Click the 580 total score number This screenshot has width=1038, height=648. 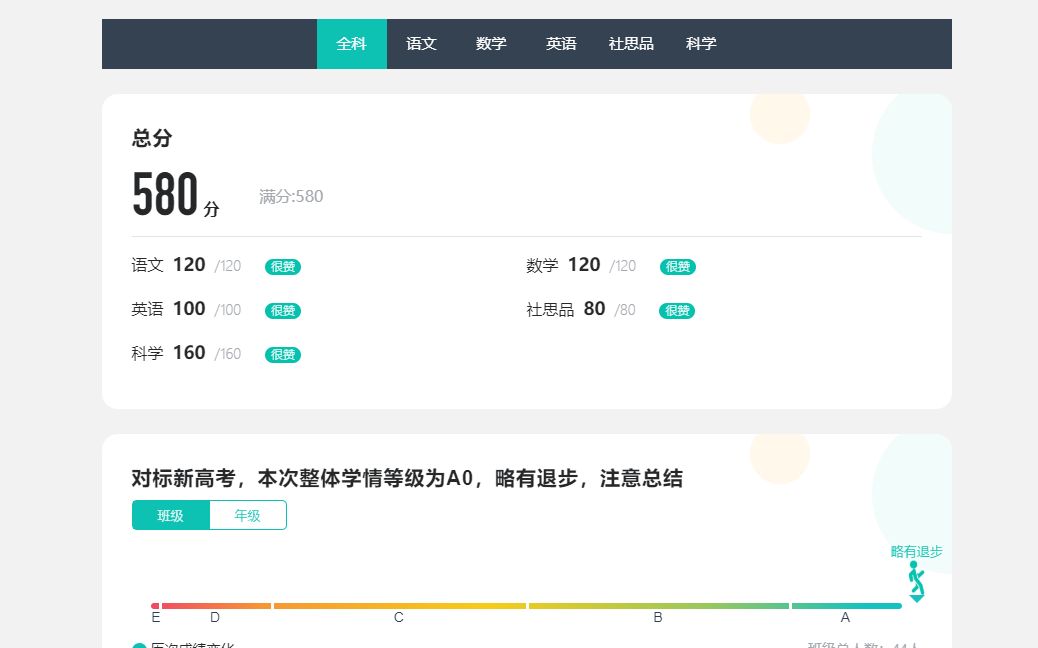[166, 195]
